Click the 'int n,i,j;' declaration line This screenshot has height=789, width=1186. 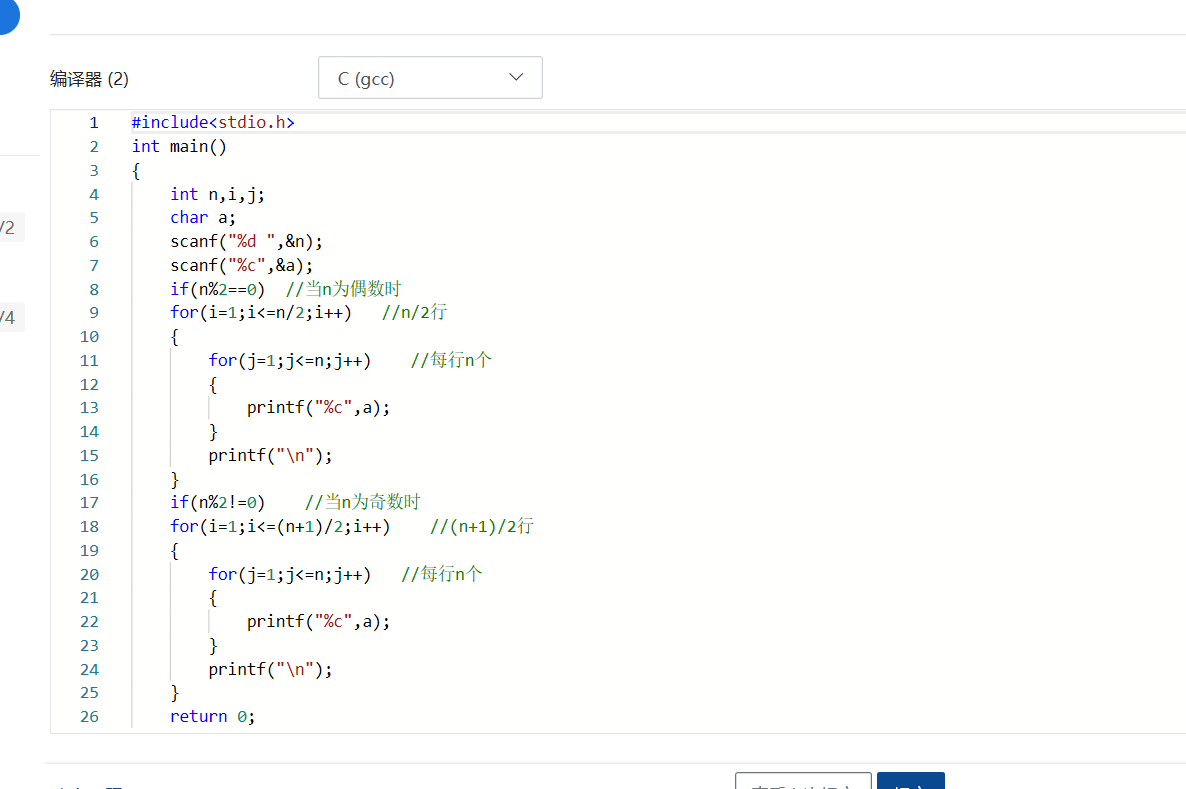pyautogui.click(x=217, y=194)
